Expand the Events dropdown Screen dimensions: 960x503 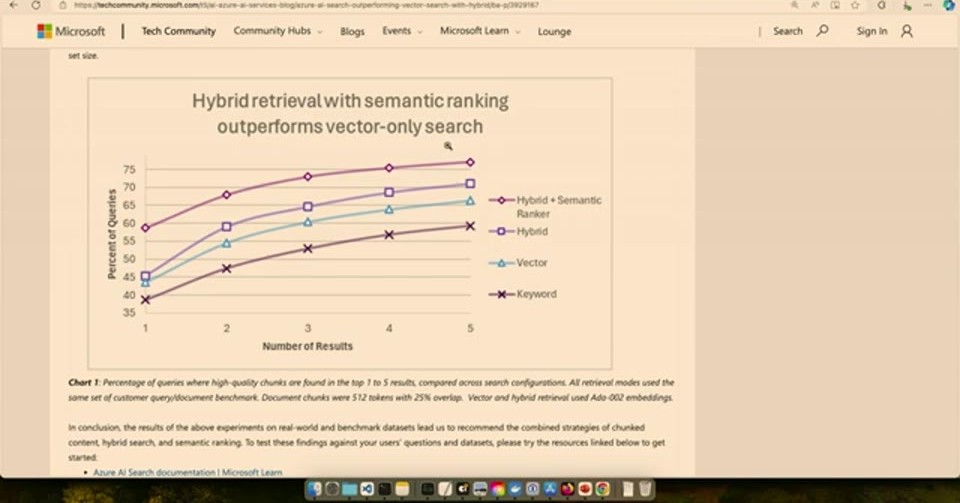pyautogui.click(x=402, y=31)
